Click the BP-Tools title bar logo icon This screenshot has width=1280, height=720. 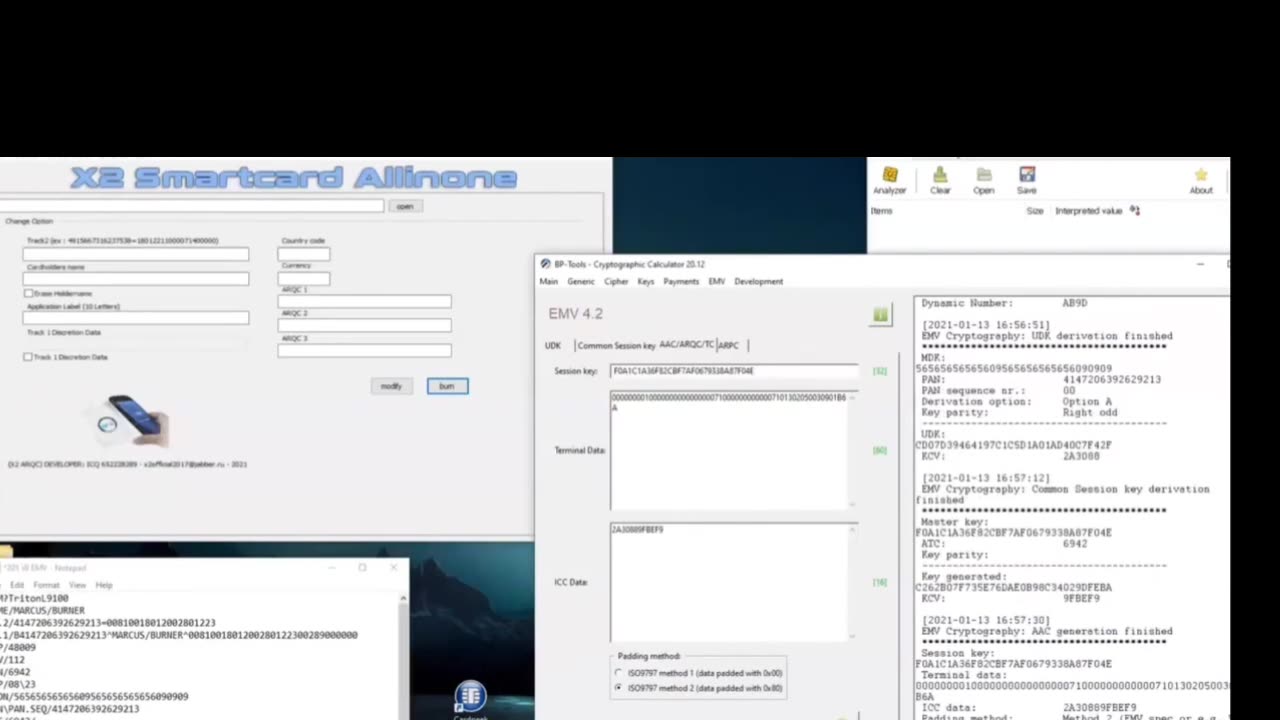click(x=546, y=264)
